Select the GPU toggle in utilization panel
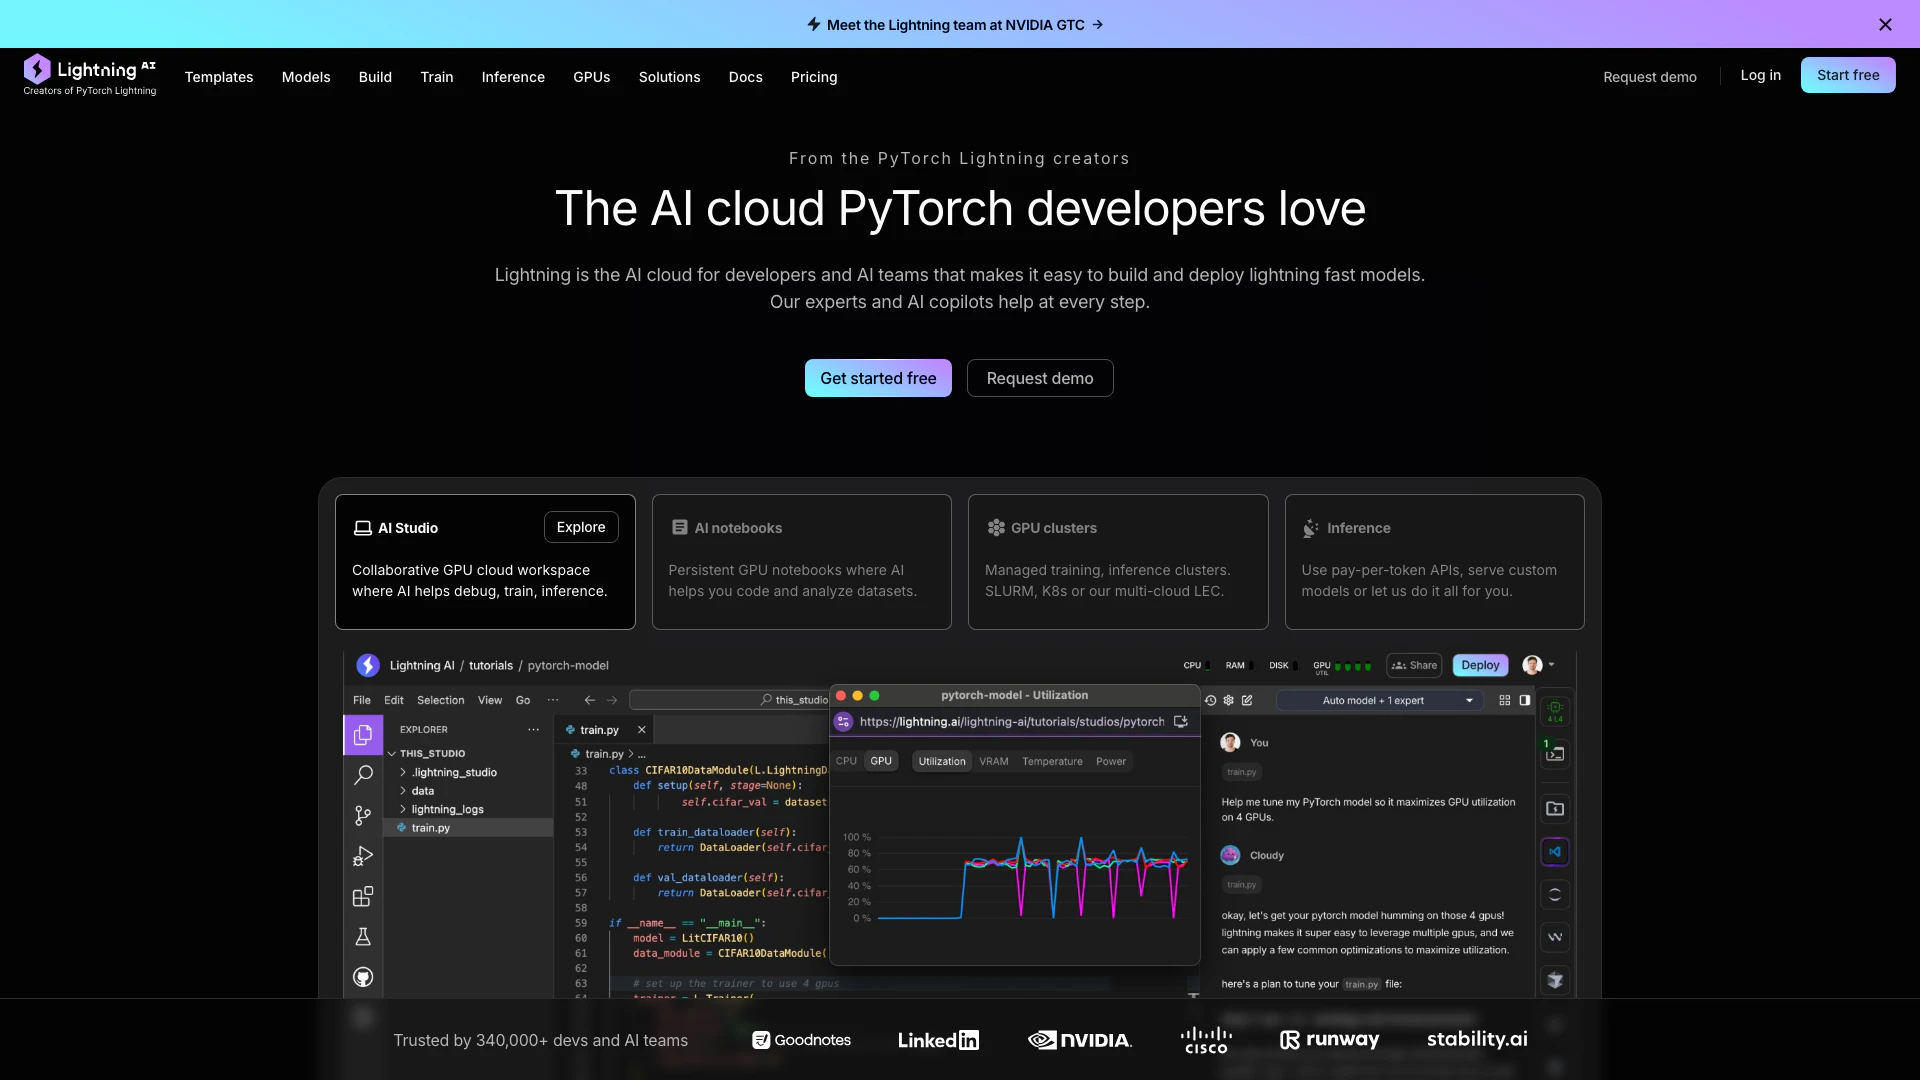 click(x=881, y=761)
